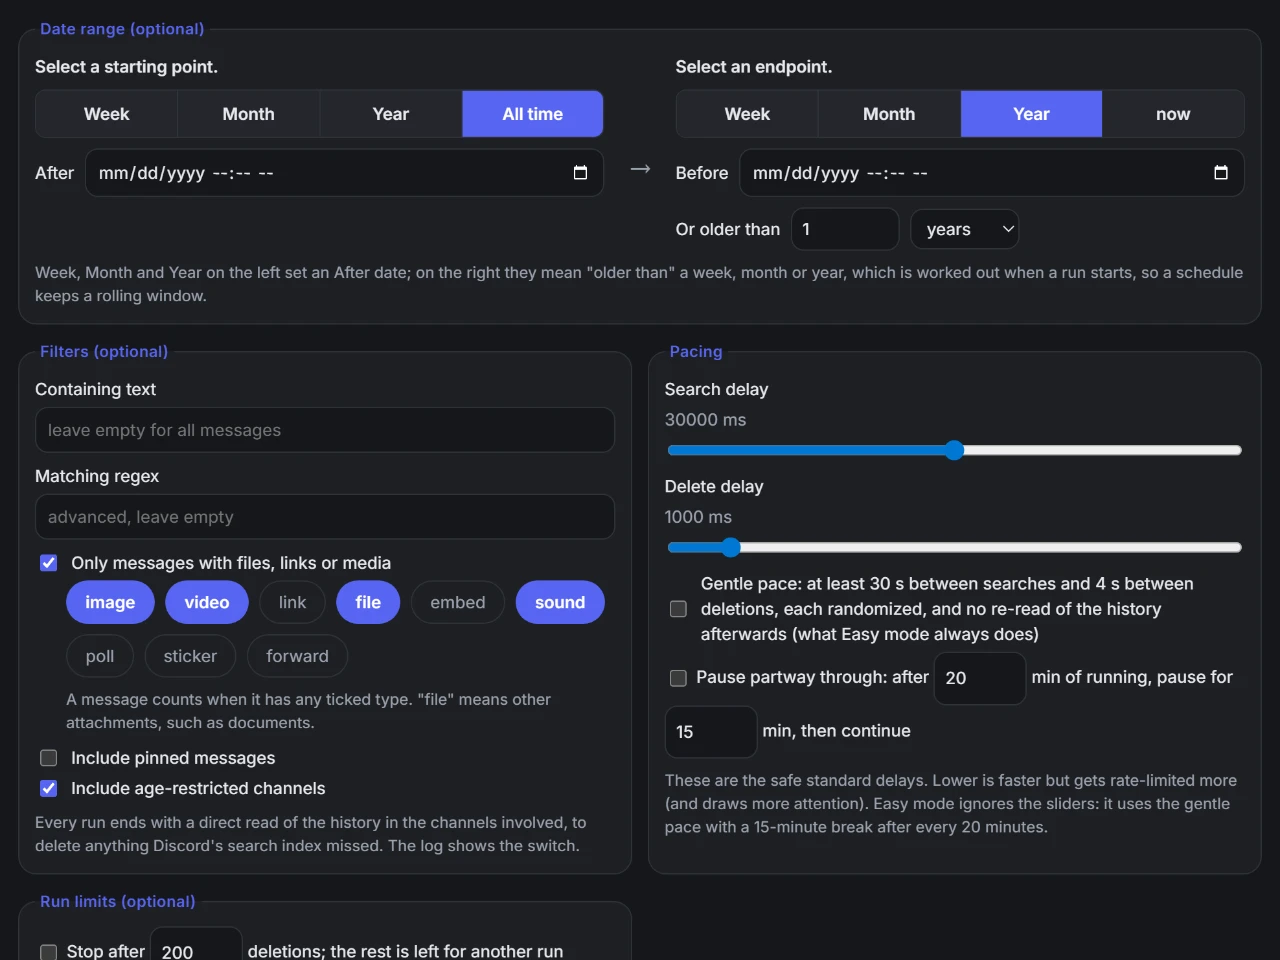The width and height of the screenshot is (1280, 960).
Task: Untick Include age-restricted channels checkbox
Action: 48,788
